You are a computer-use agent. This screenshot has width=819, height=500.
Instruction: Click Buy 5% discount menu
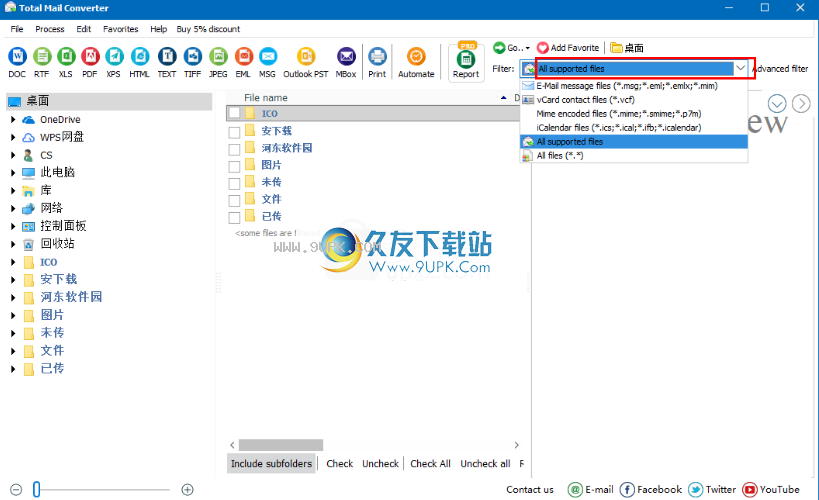[x=208, y=29]
